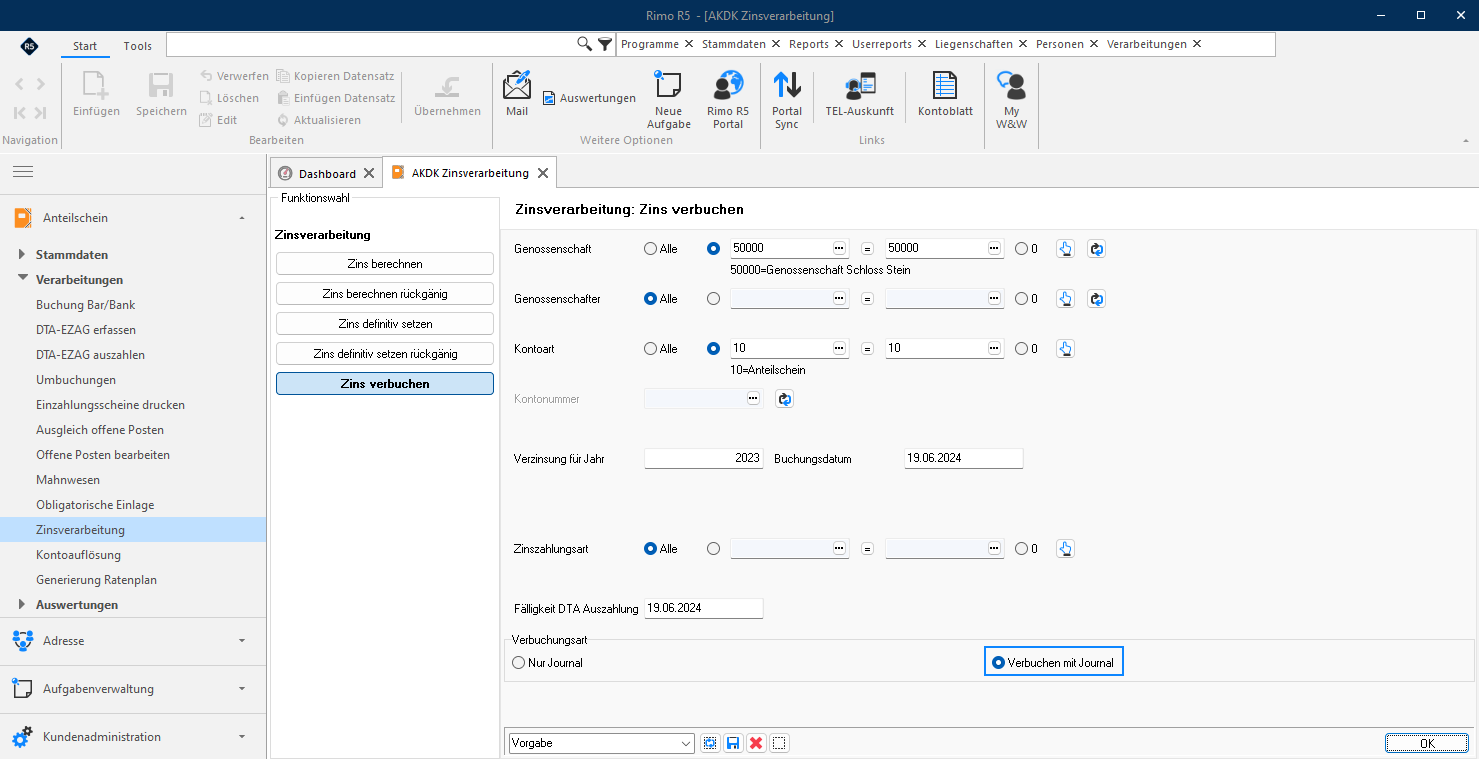Image resolution: width=1479 pixels, height=759 pixels.
Task: Start Portal Sync
Action: pyautogui.click(x=787, y=99)
